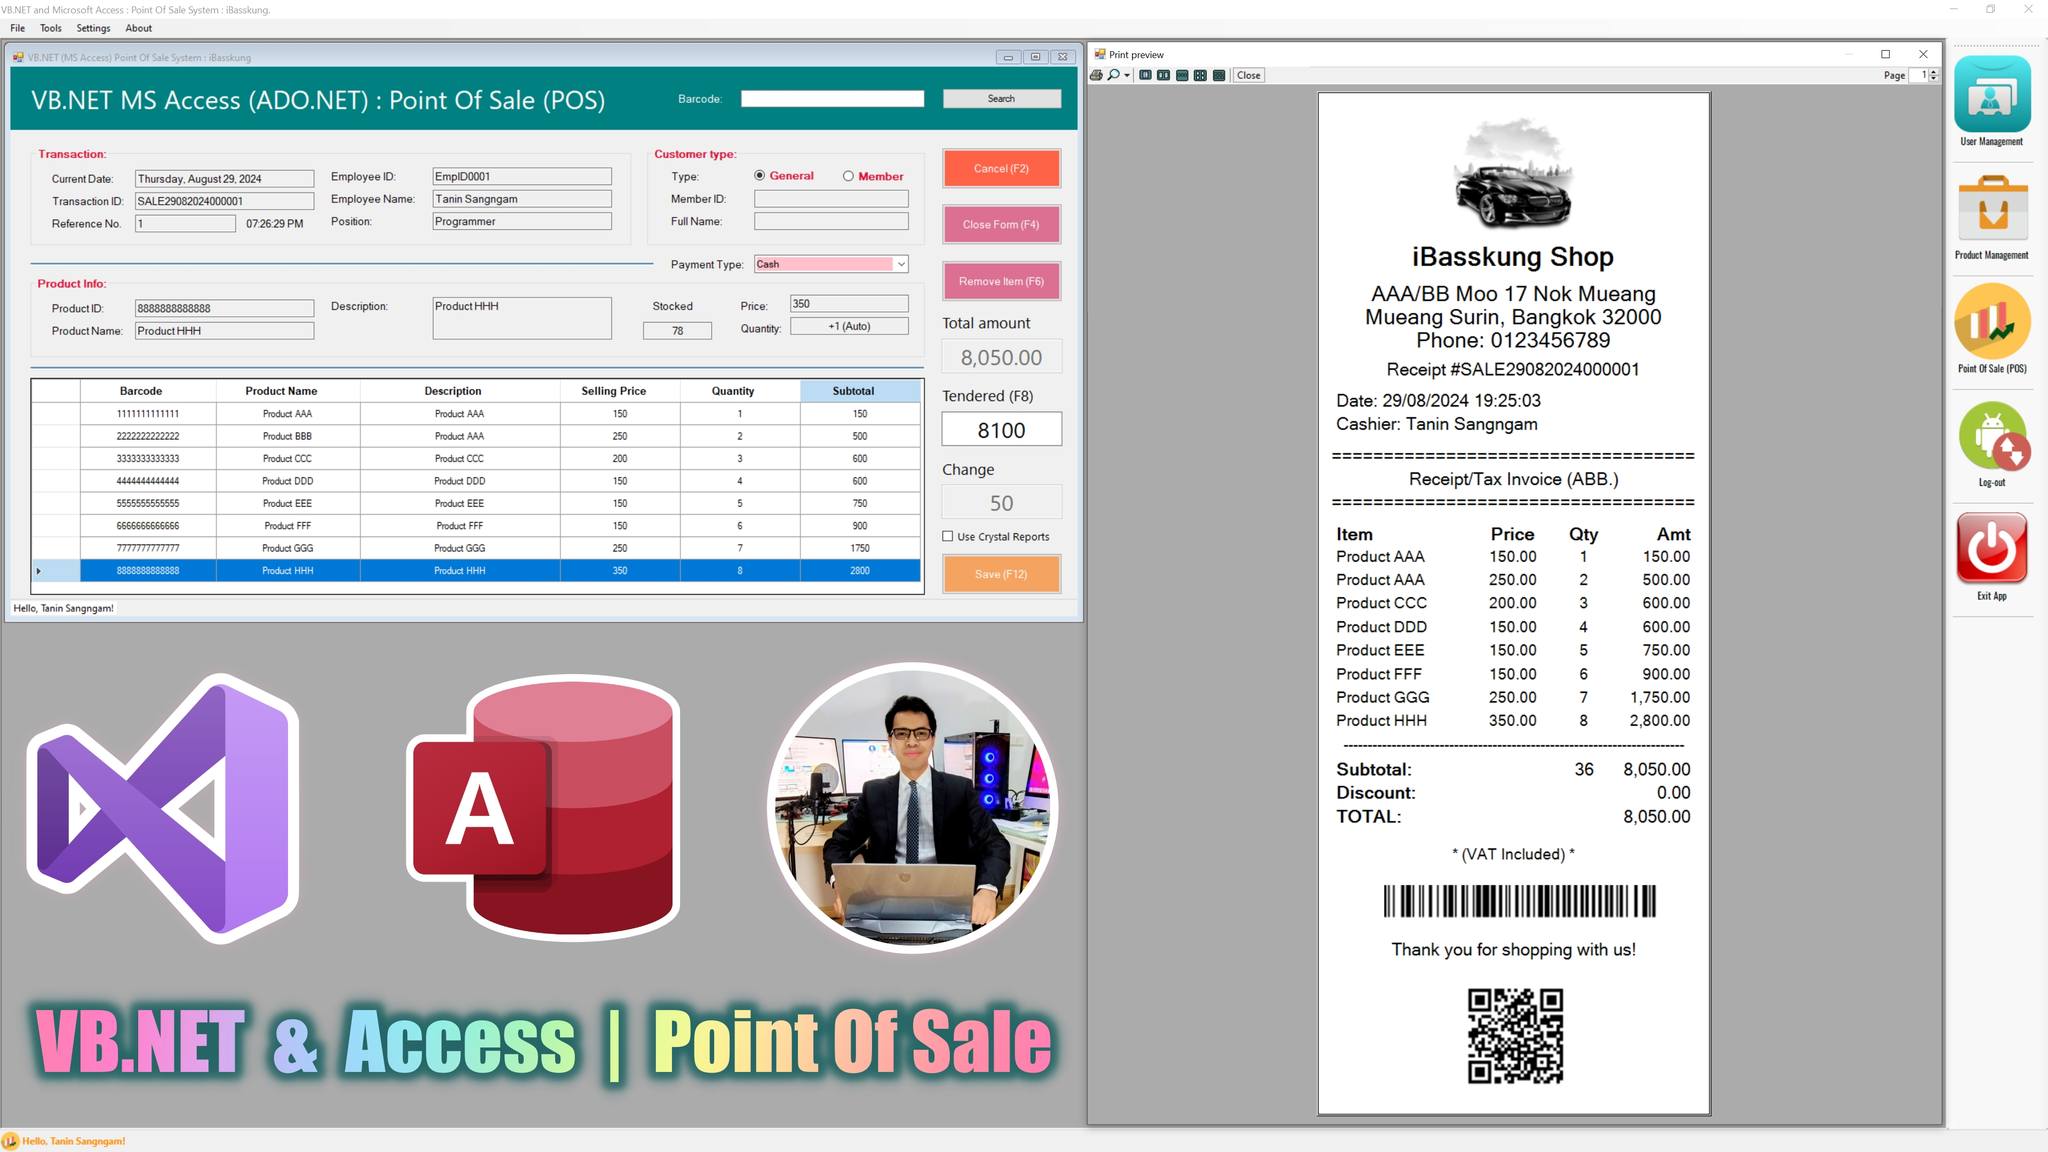Click the Quantity +1 (Auto) field
The height and width of the screenshot is (1152, 2048).
(x=849, y=326)
